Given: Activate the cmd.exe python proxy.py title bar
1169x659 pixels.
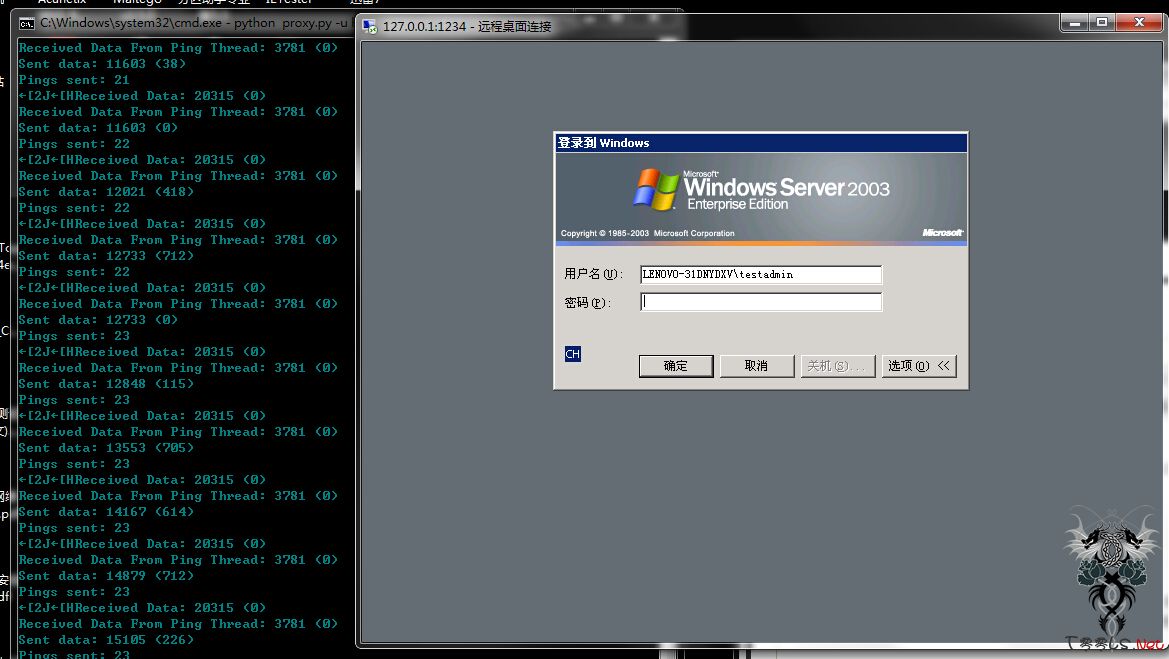Looking at the screenshot, I should point(185,23).
